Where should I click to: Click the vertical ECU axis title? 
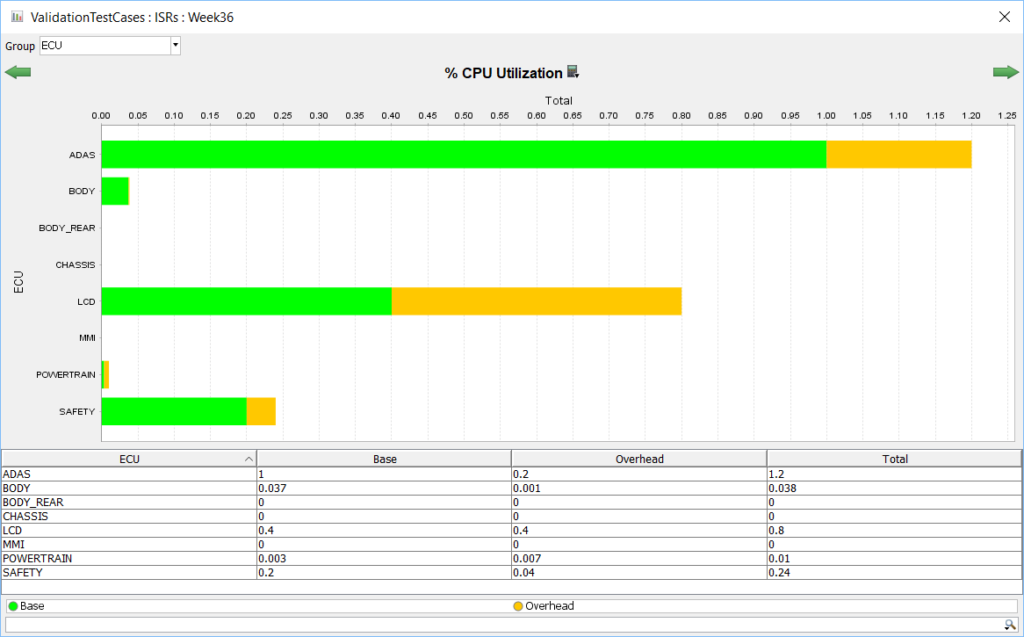pyautogui.click(x=18, y=282)
